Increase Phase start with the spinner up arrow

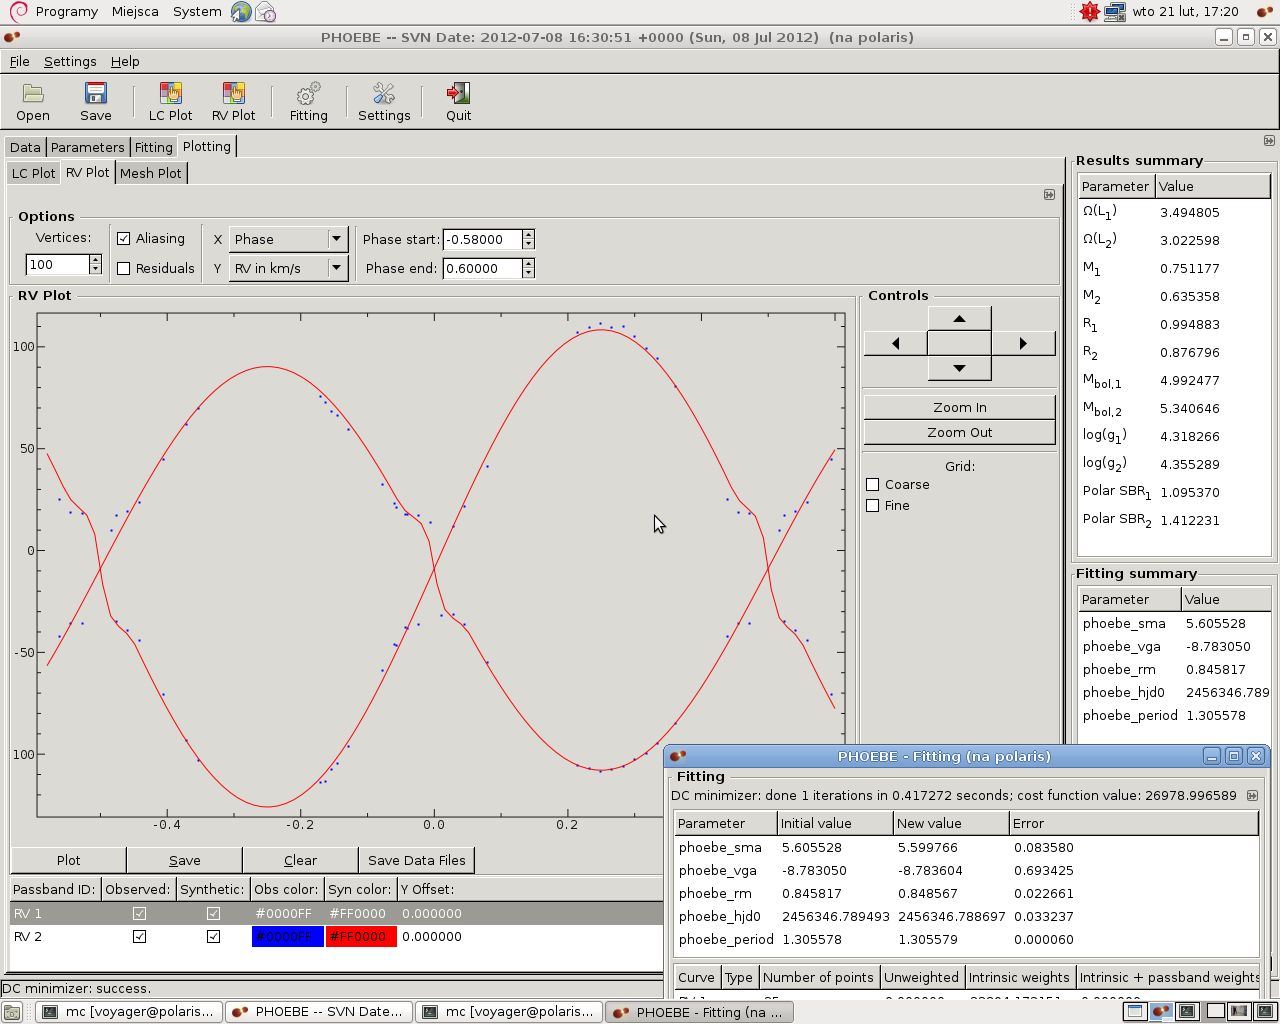(x=528, y=234)
